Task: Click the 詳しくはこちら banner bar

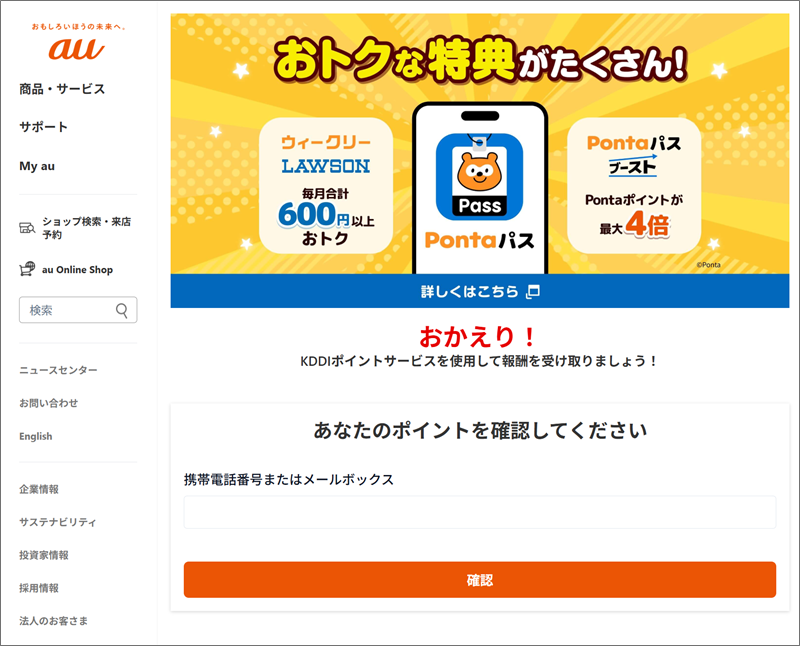Action: point(480,291)
